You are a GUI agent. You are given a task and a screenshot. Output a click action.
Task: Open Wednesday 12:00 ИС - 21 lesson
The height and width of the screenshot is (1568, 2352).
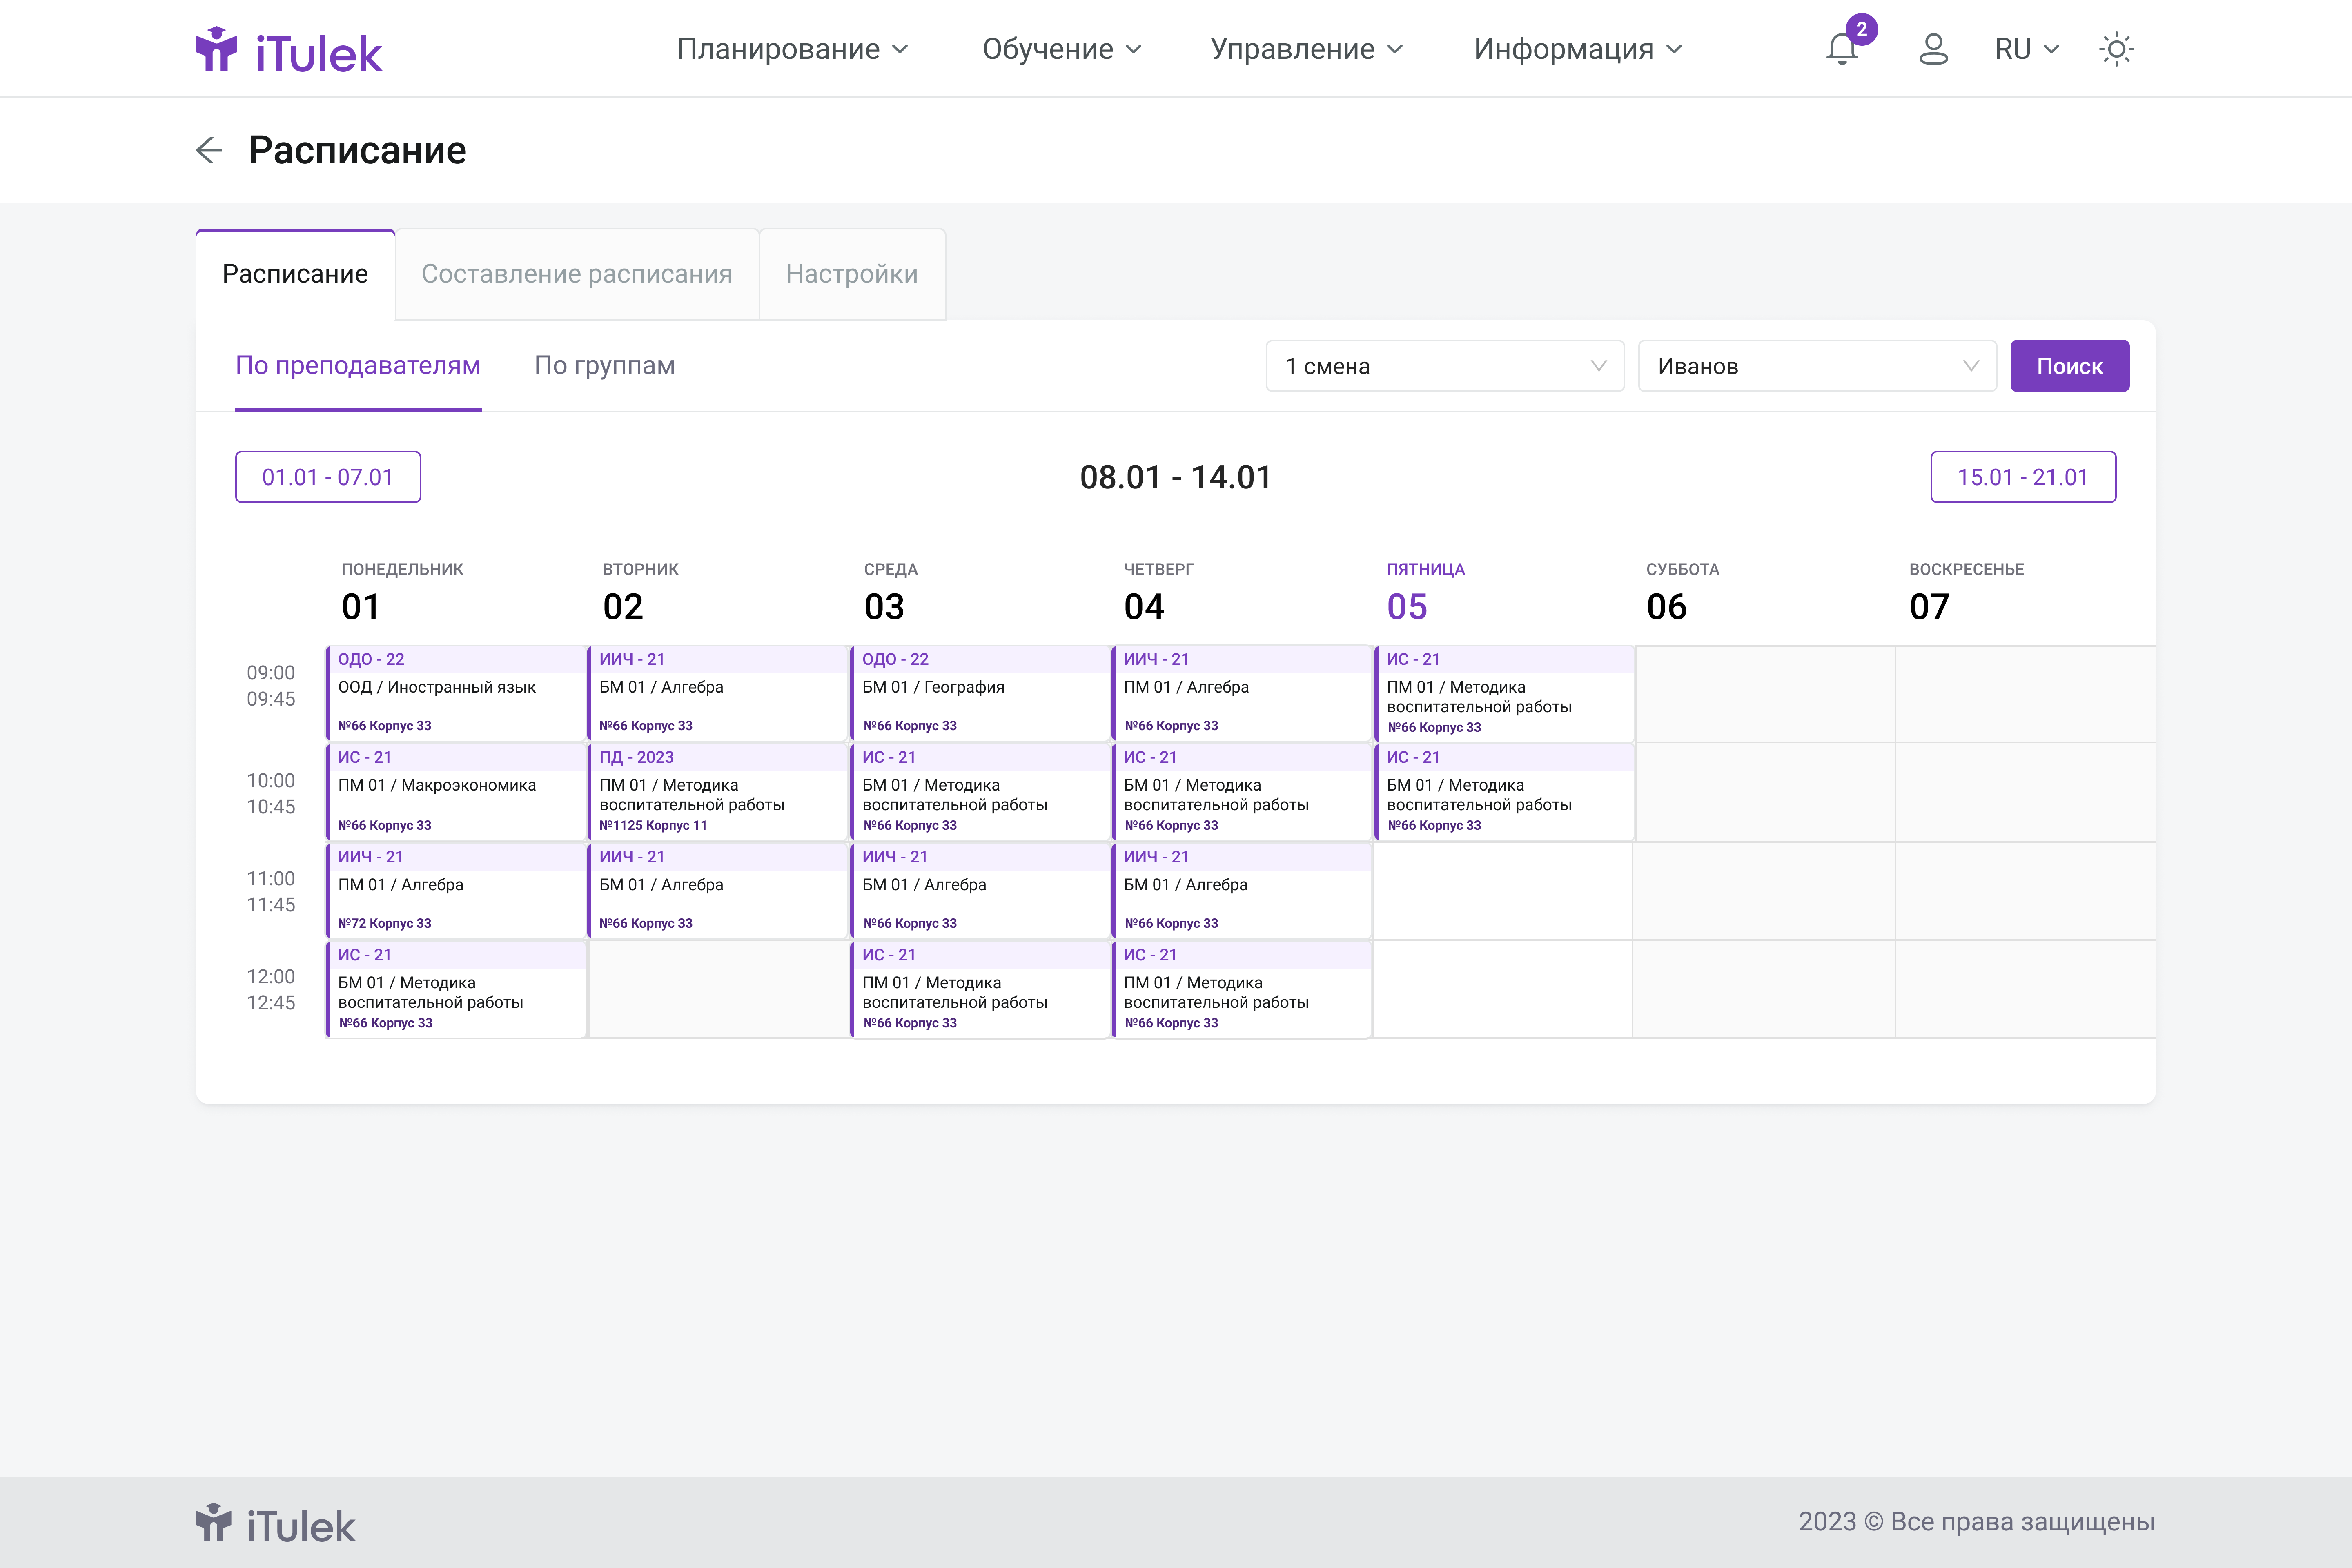point(980,989)
